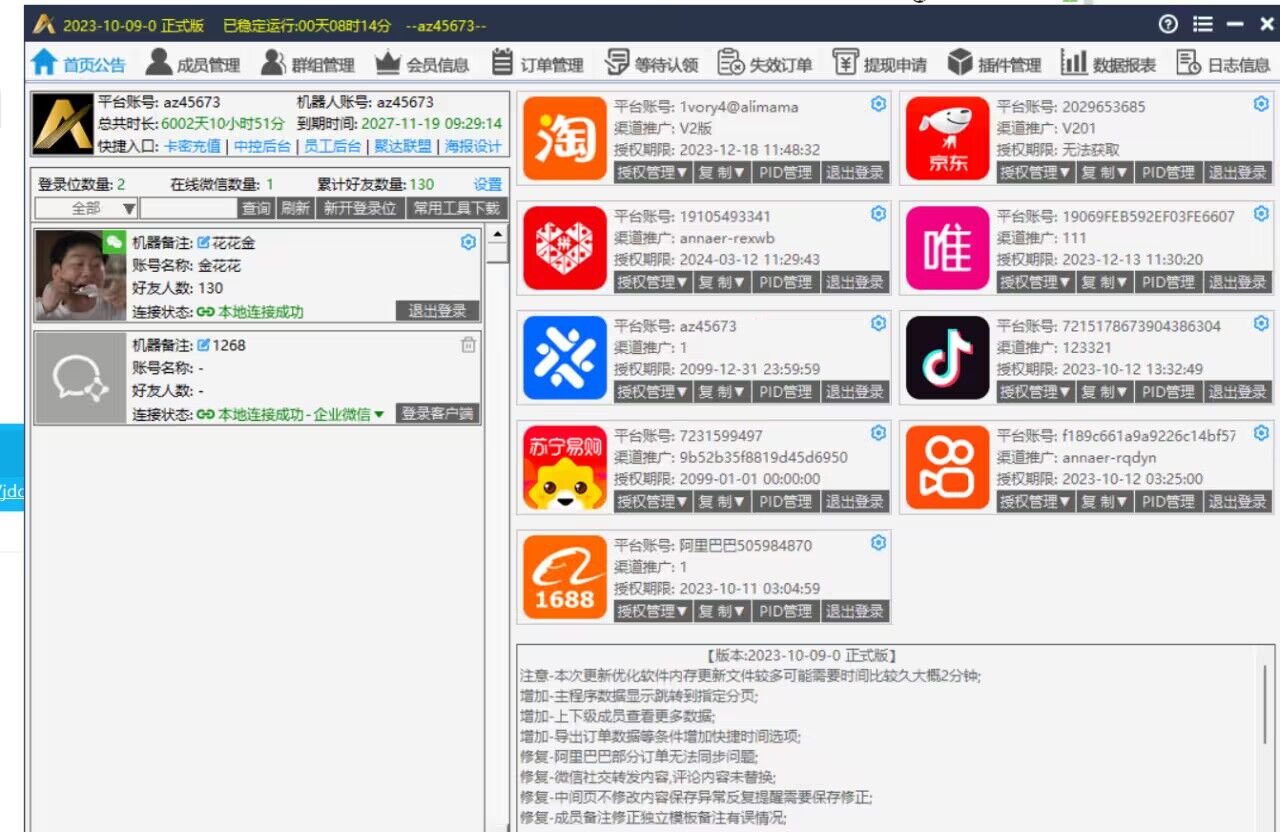The image size is (1280, 832).
Task: Click the 金花花 account avatar photo
Action: point(81,275)
